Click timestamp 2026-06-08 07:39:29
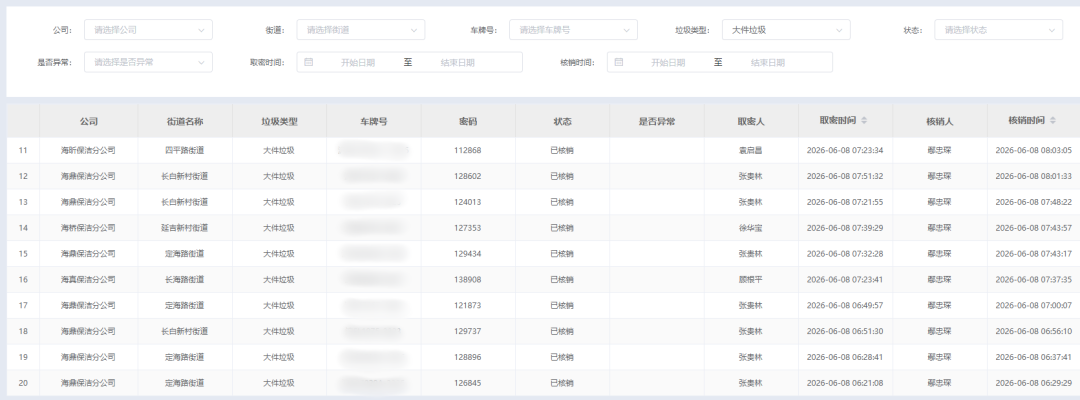 click(x=845, y=228)
